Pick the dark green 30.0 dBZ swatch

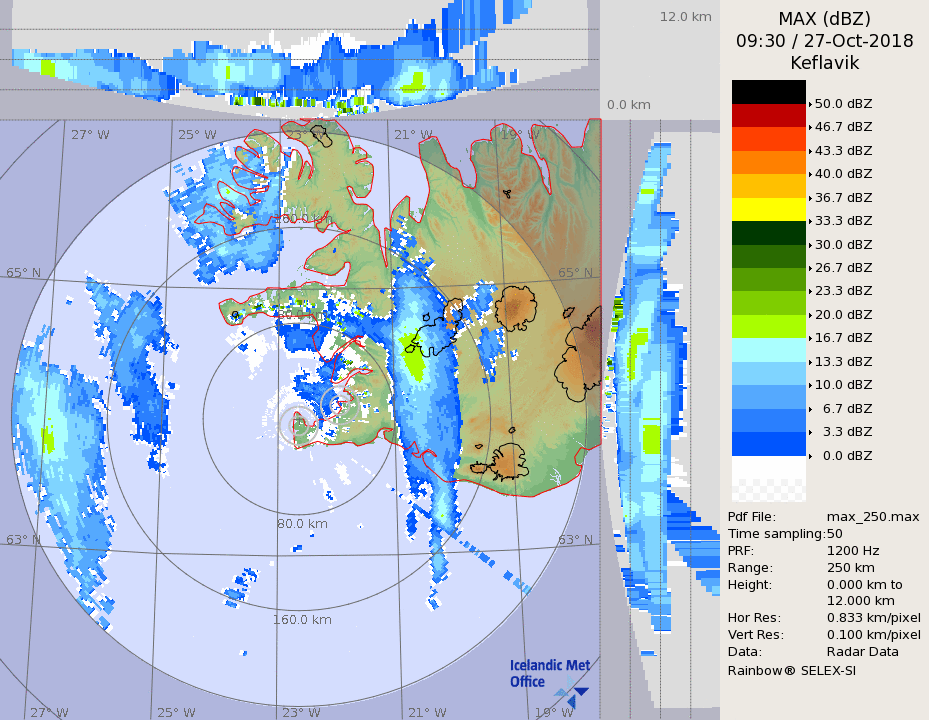pyautogui.click(x=768, y=233)
